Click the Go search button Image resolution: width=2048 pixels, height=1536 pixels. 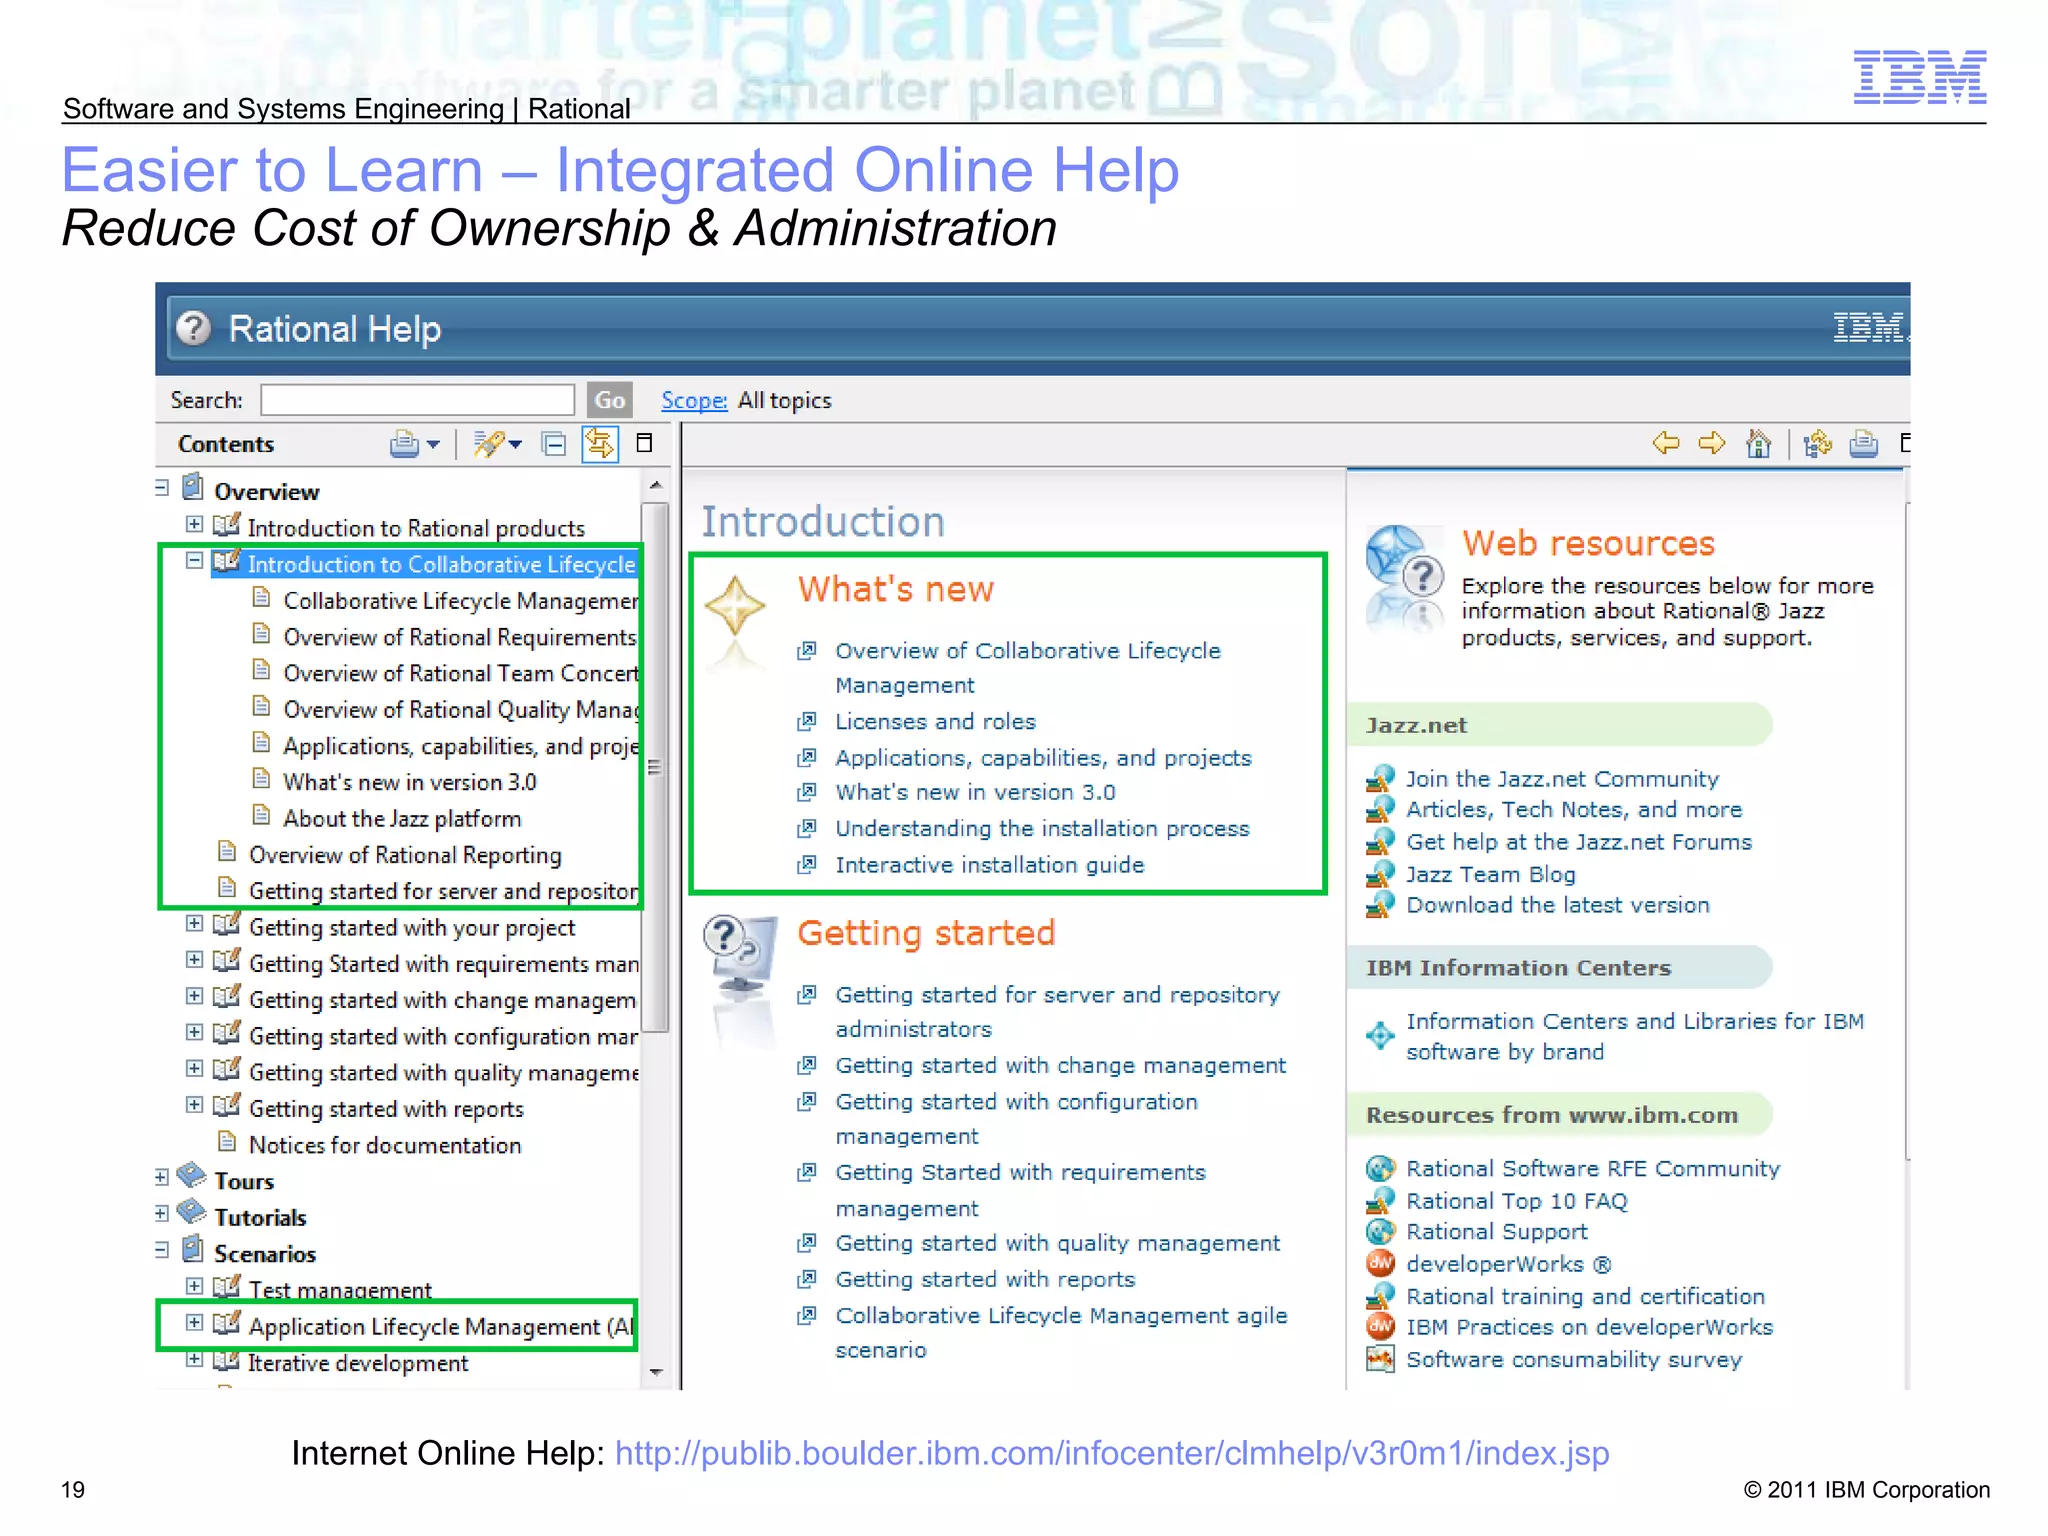pos(610,400)
